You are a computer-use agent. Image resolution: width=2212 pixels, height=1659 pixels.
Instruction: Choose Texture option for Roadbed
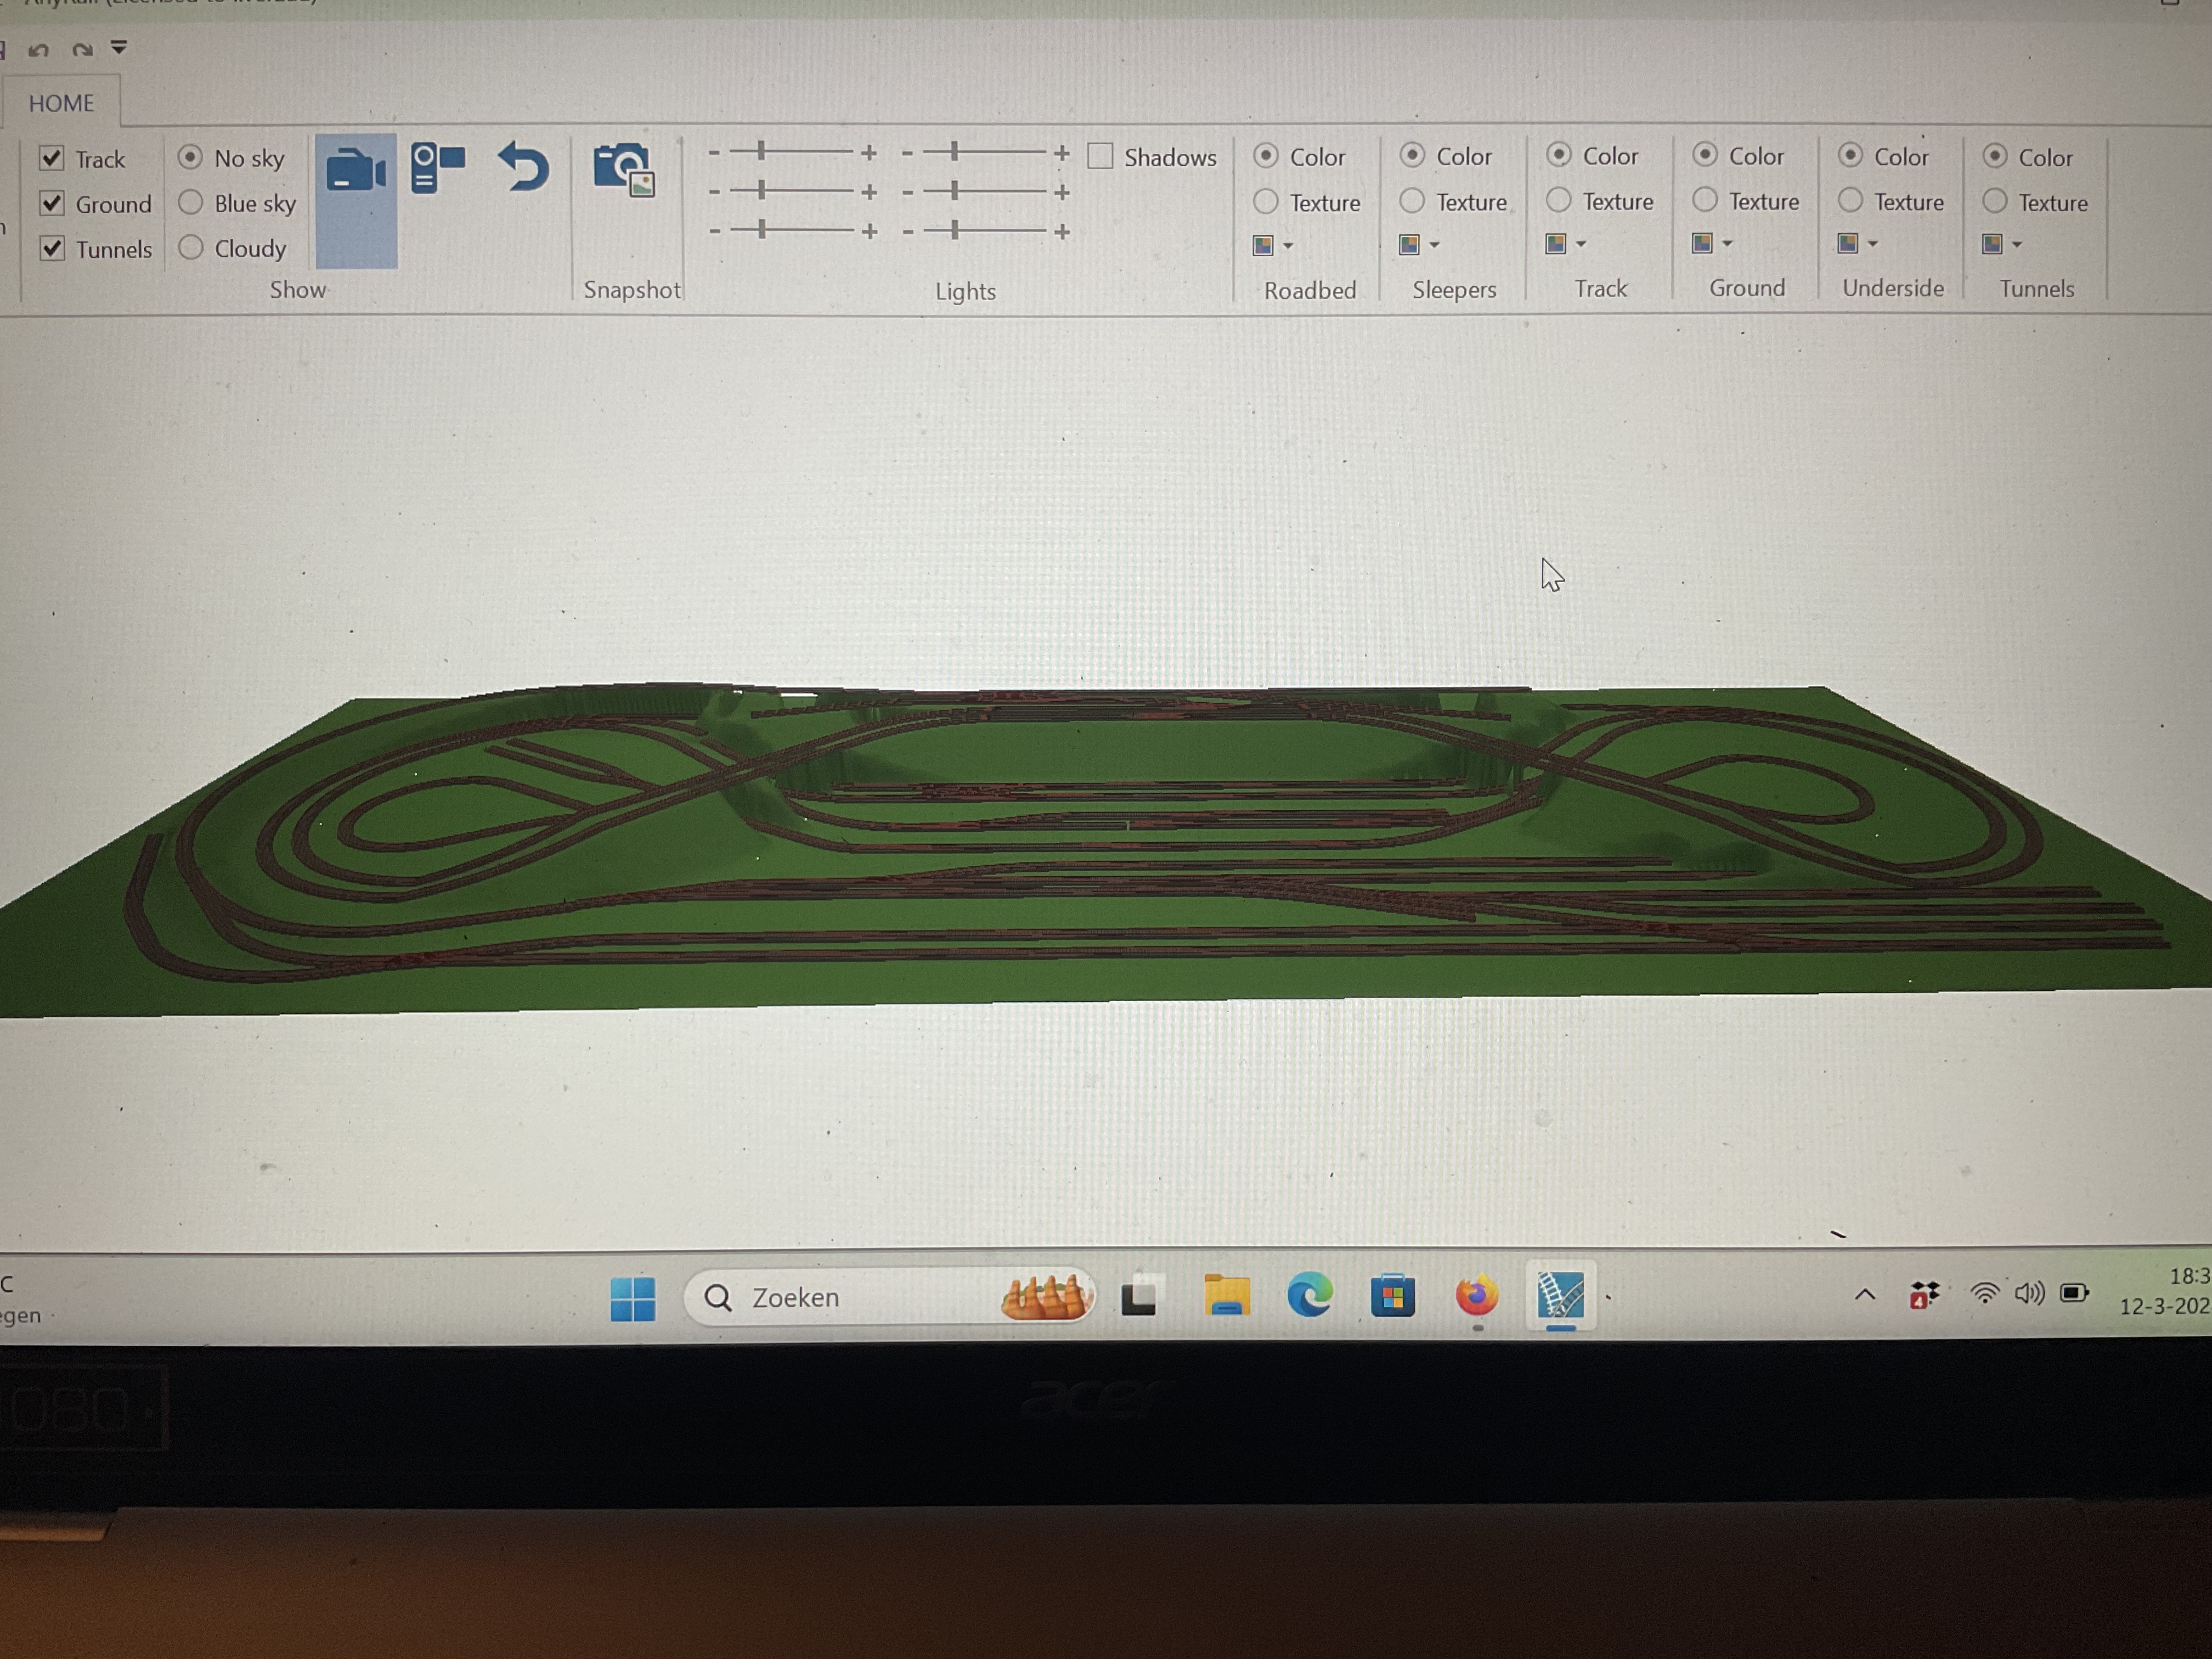click(x=1265, y=202)
